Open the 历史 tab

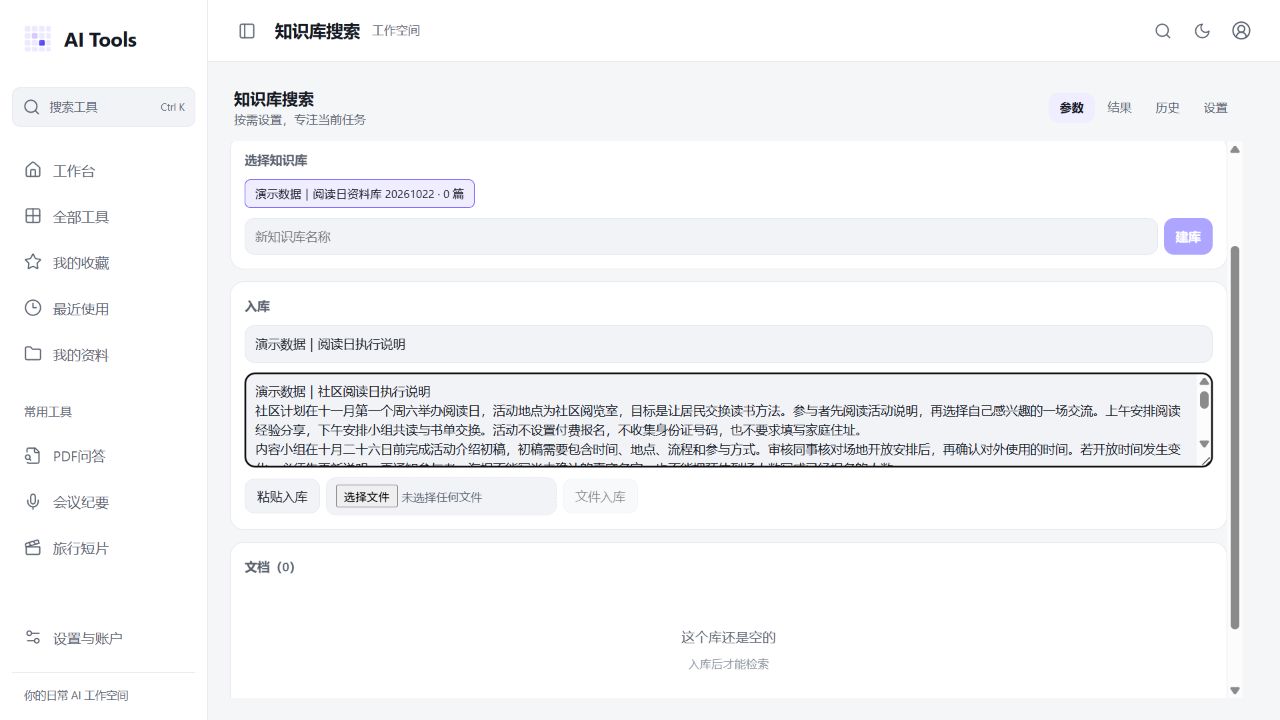point(1168,108)
